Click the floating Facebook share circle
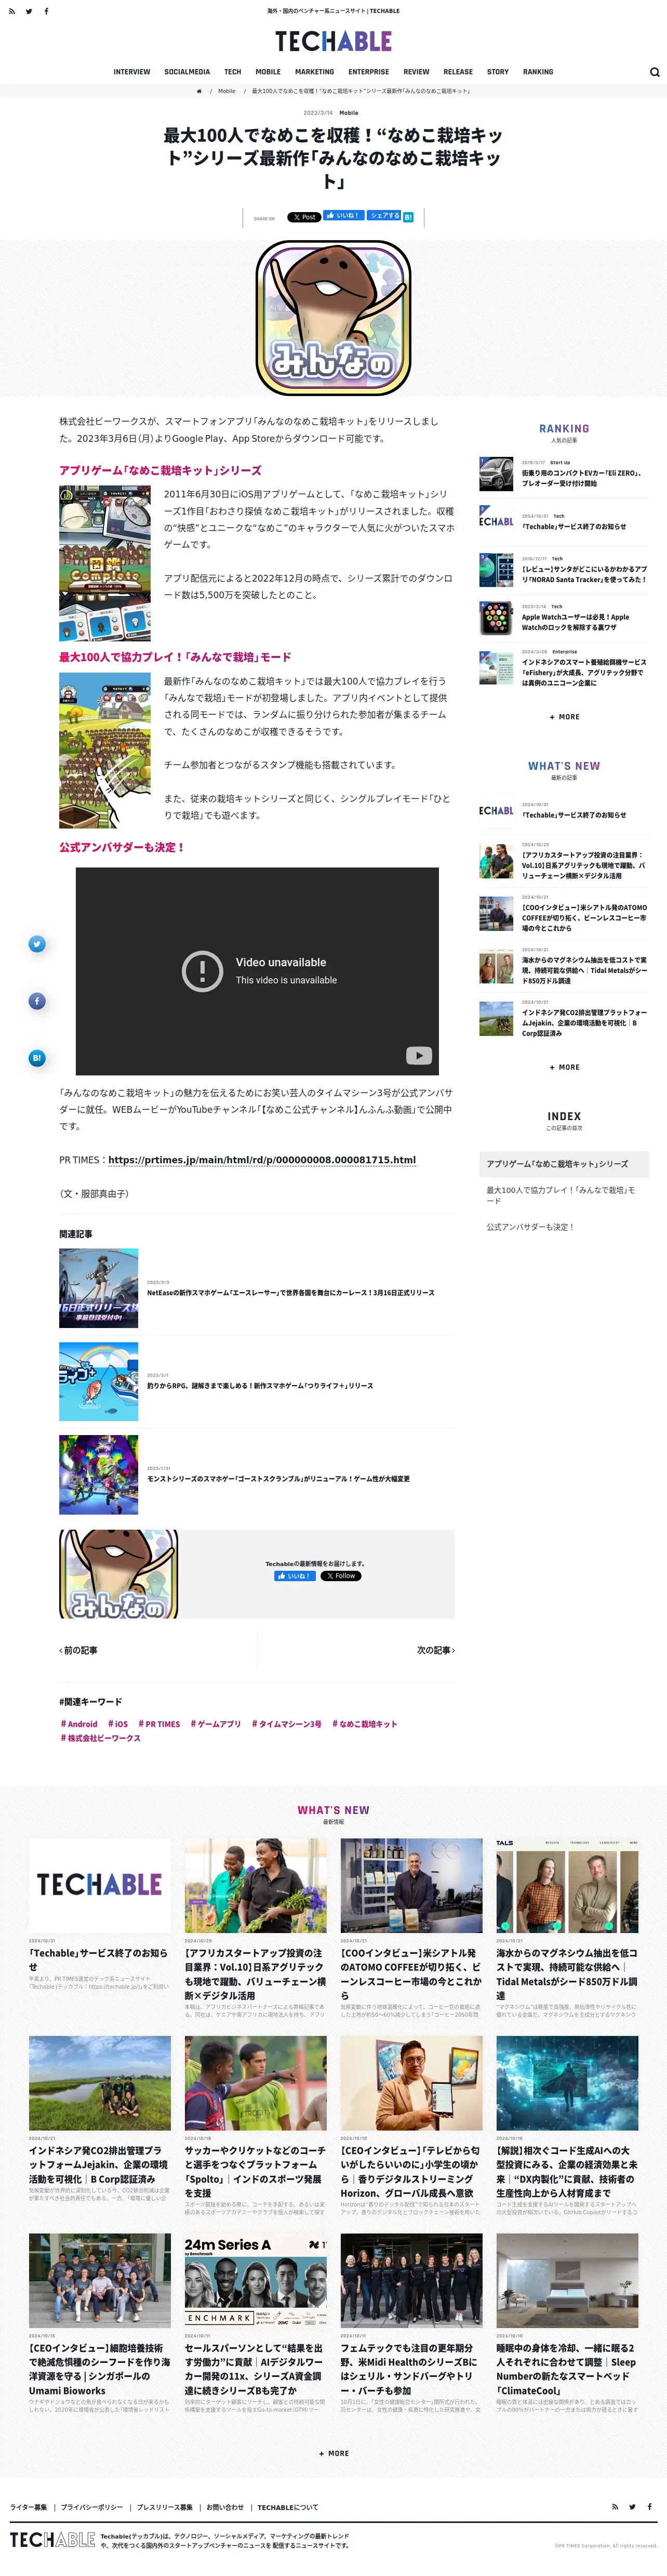Image resolution: width=667 pixels, height=2576 pixels. (x=37, y=1001)
